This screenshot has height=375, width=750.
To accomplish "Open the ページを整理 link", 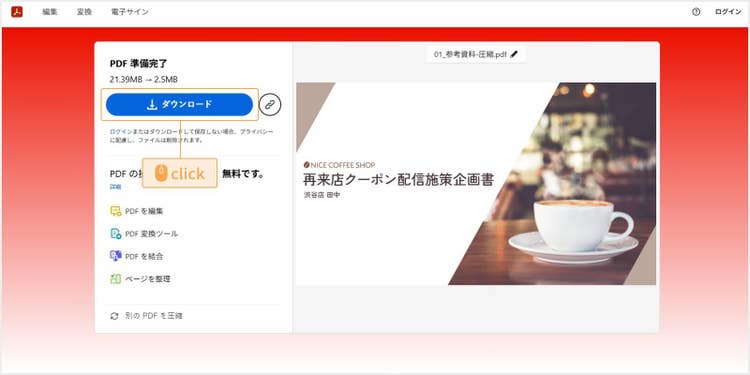I will coord(148,279).
